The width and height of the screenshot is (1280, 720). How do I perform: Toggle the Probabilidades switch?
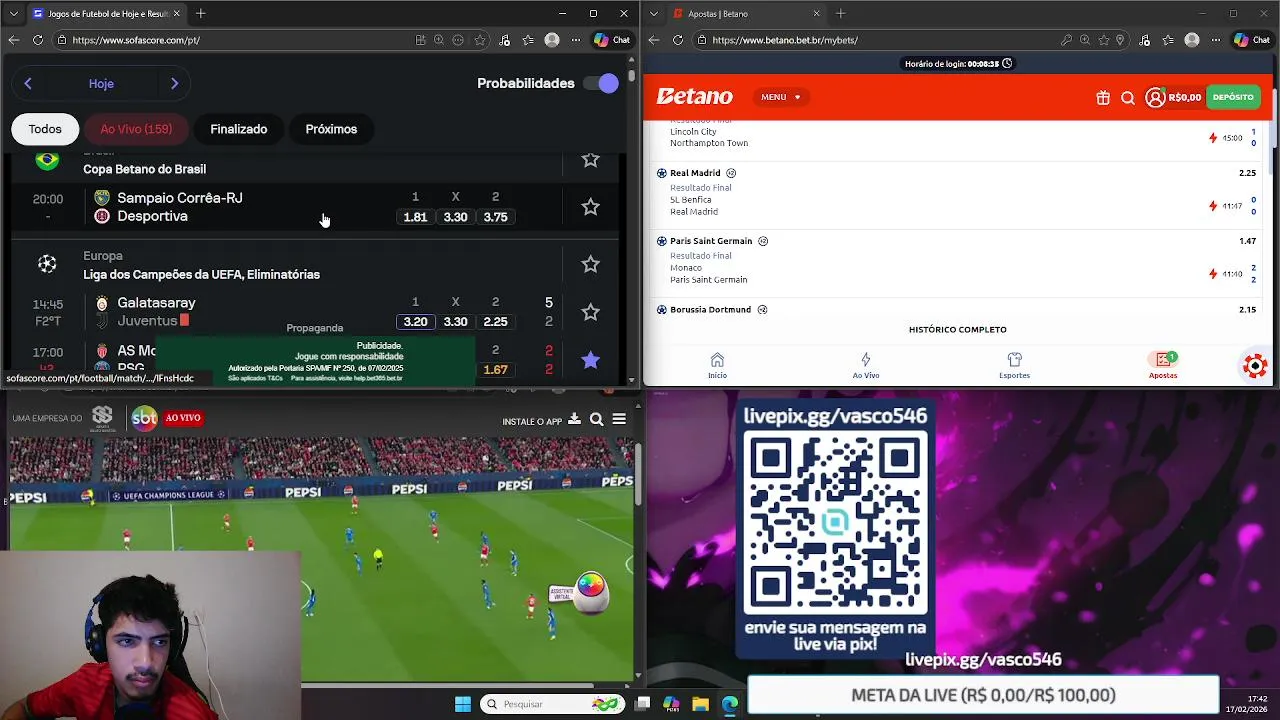602,83
